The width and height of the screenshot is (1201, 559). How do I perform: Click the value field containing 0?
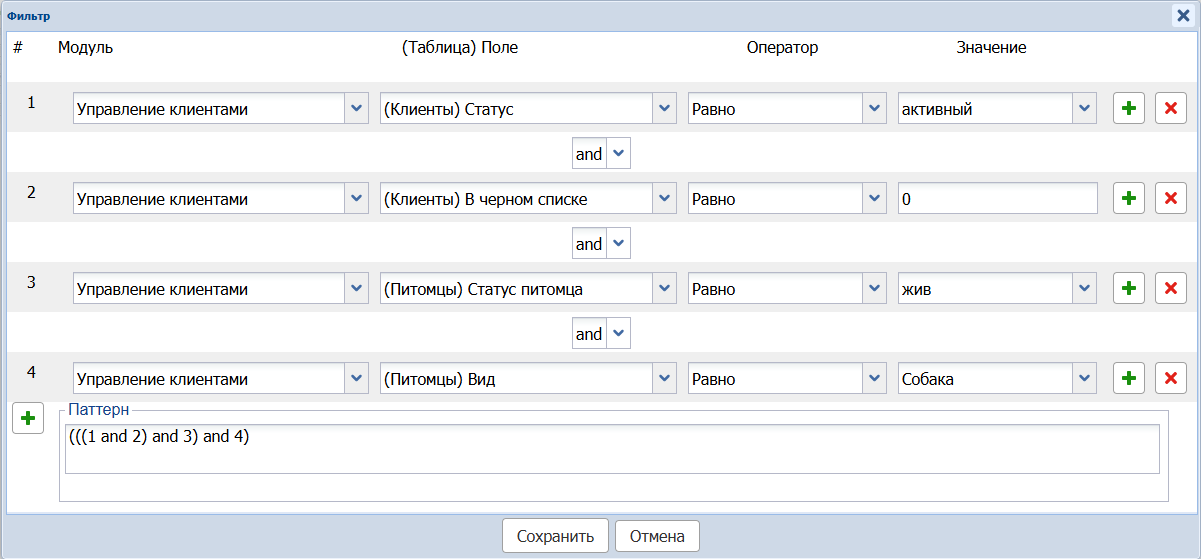997,199
